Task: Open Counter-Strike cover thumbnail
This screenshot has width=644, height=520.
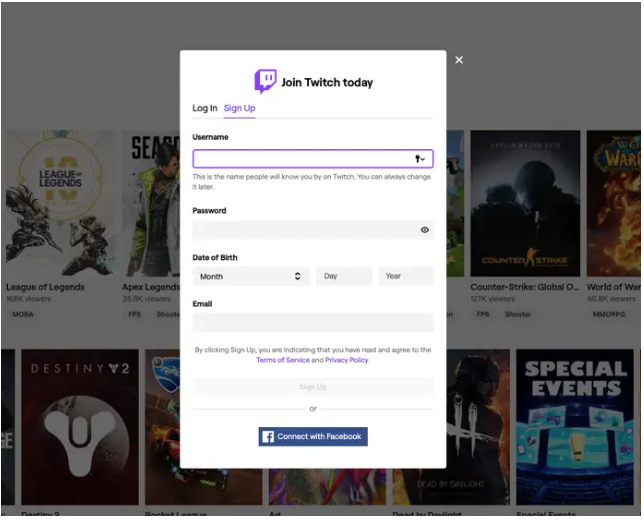Action: point(525,203)
